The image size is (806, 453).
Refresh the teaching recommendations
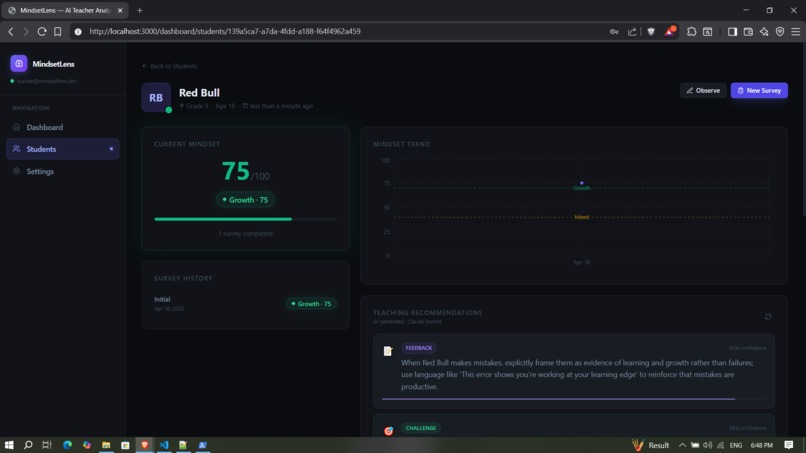pyautogui.click(x=768, y=317)
